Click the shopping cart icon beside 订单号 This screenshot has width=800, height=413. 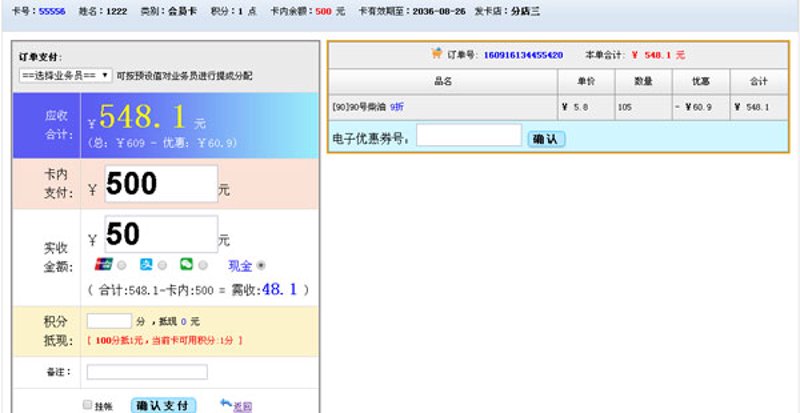[x=437, y=53]
